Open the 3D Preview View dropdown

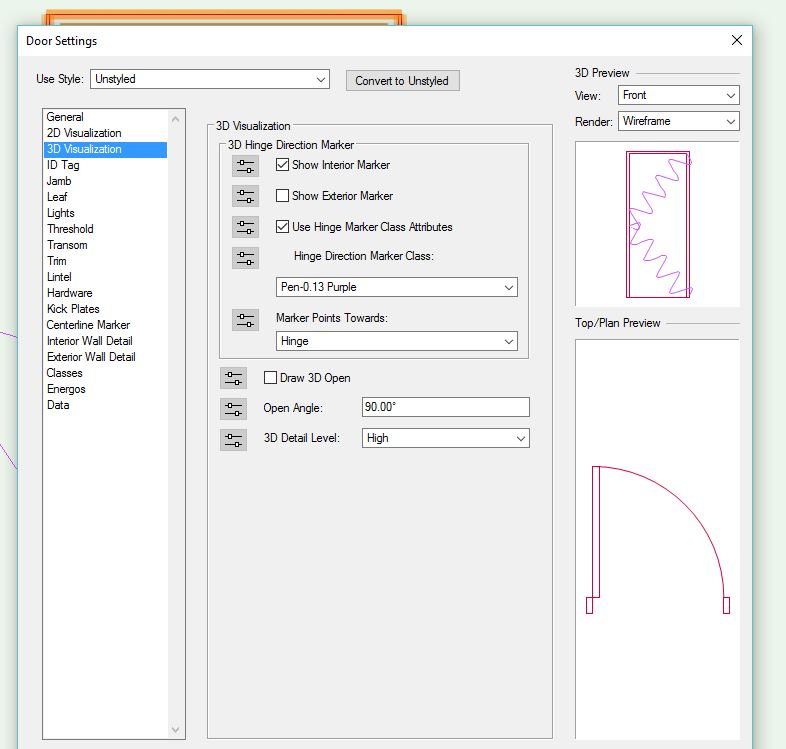tap(678, 95)
